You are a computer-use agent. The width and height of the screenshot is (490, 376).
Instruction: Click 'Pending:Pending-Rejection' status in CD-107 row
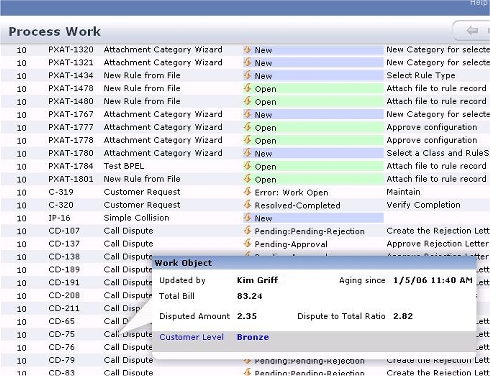(309, 231)
